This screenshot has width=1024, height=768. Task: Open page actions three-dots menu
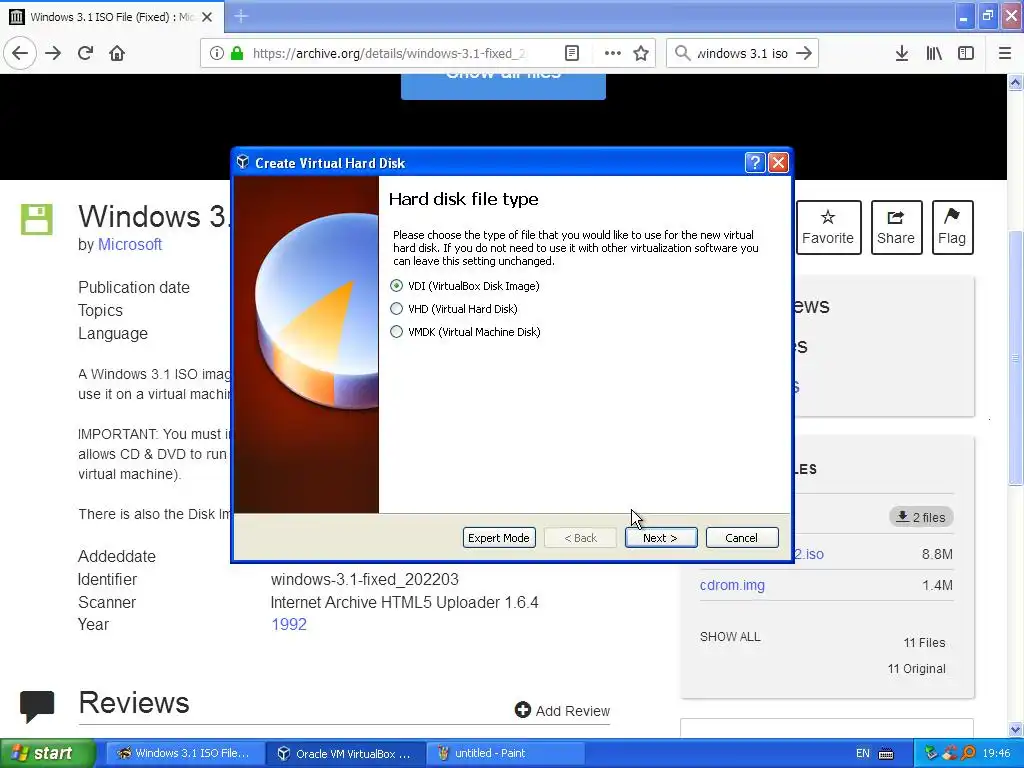(x=613, y=53)
